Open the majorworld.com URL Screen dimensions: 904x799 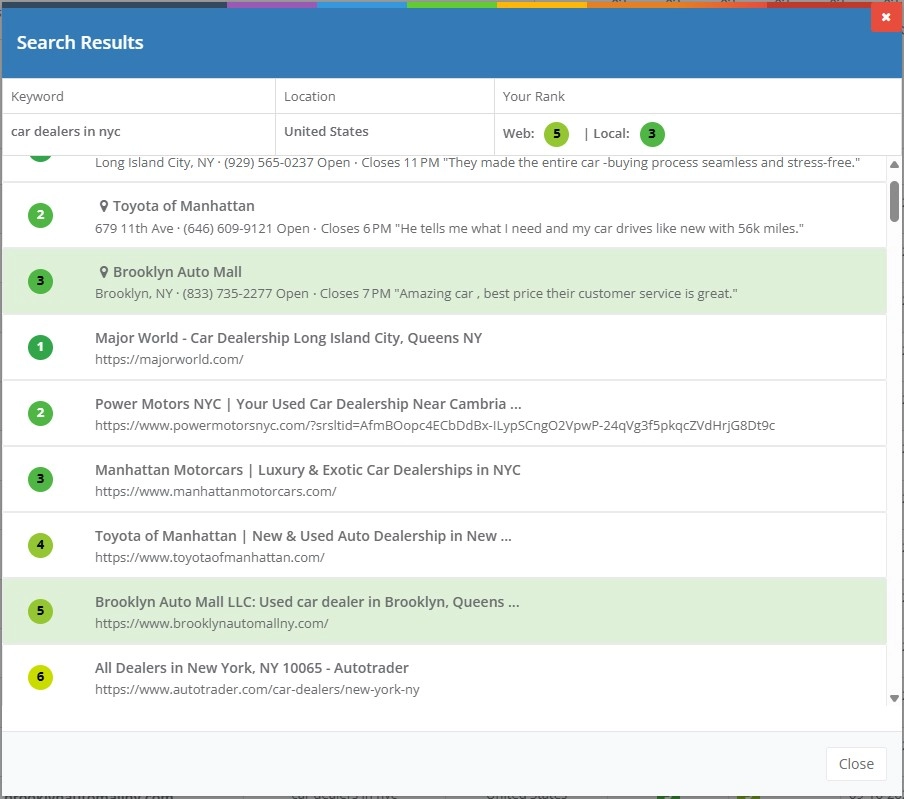point(169,360)
